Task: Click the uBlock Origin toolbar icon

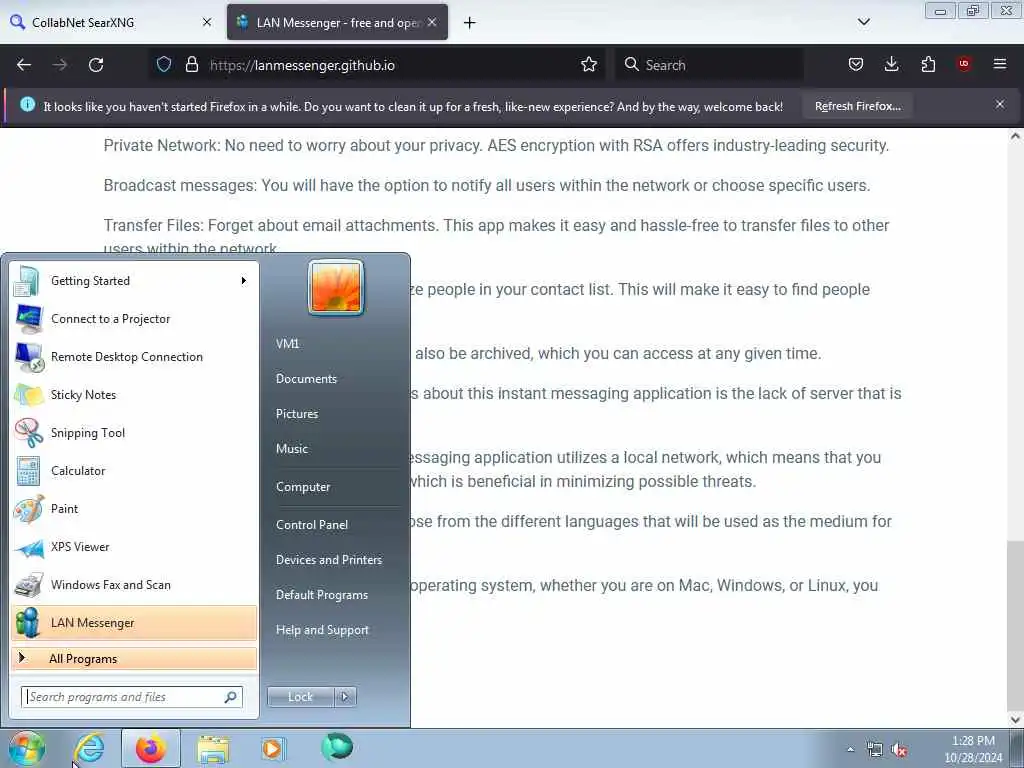Action: point(964,64)
